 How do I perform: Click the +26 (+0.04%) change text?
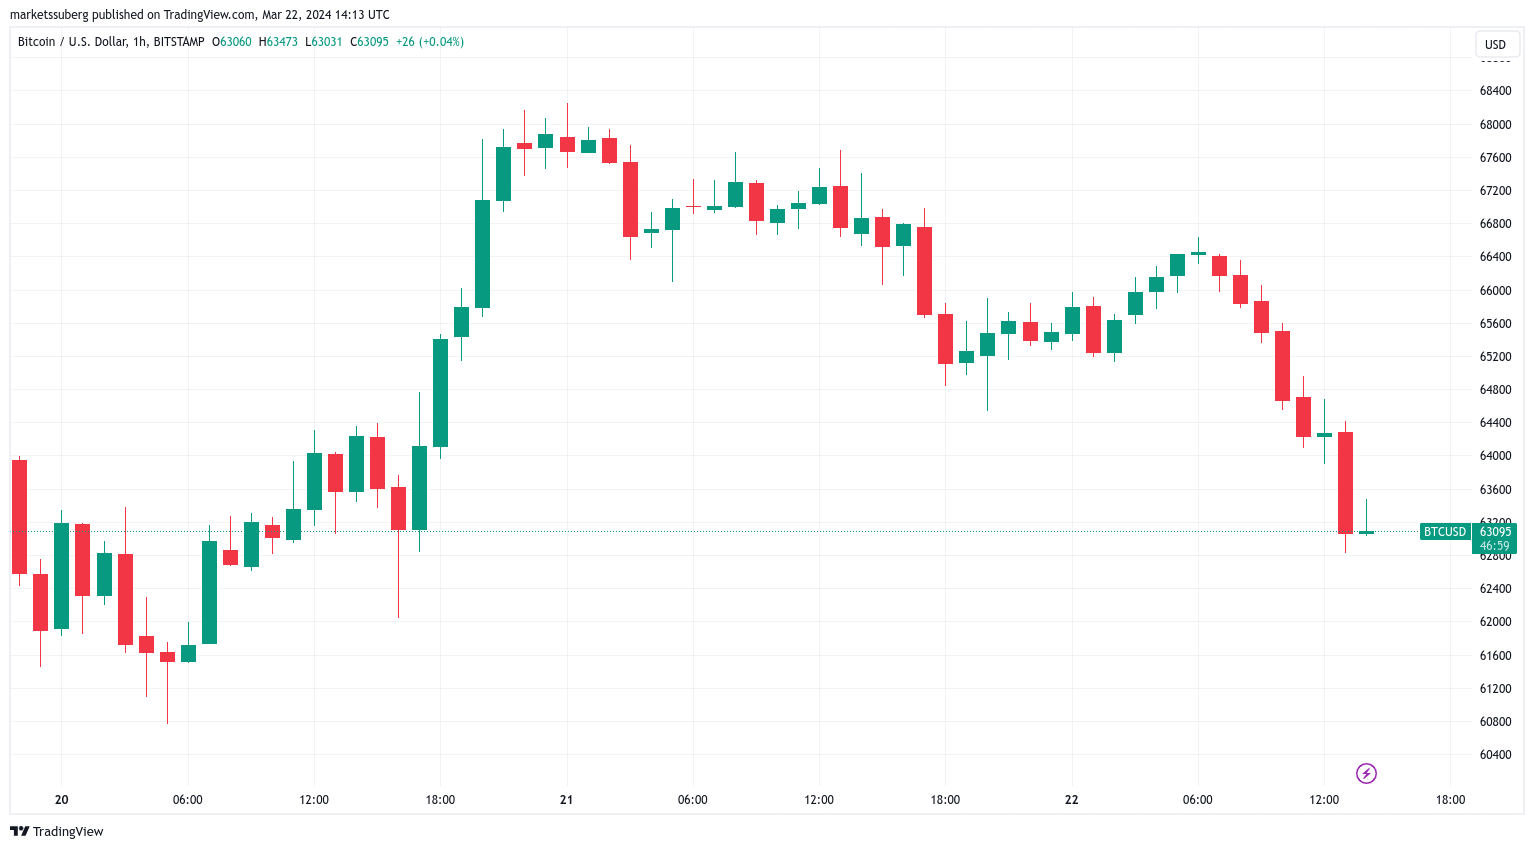[x=430, y=42]
